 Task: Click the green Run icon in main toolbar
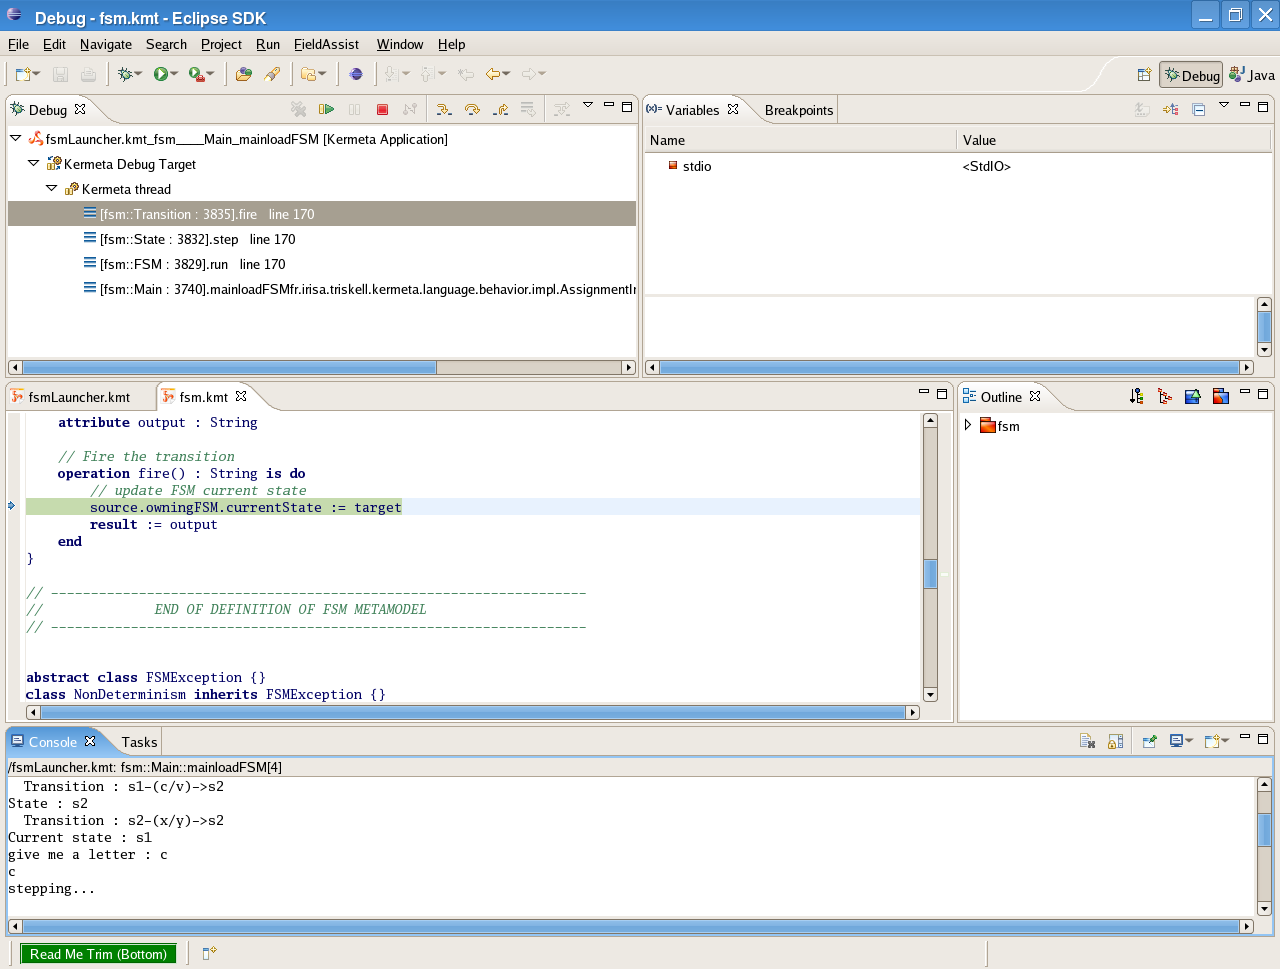(x=160, y=74)
